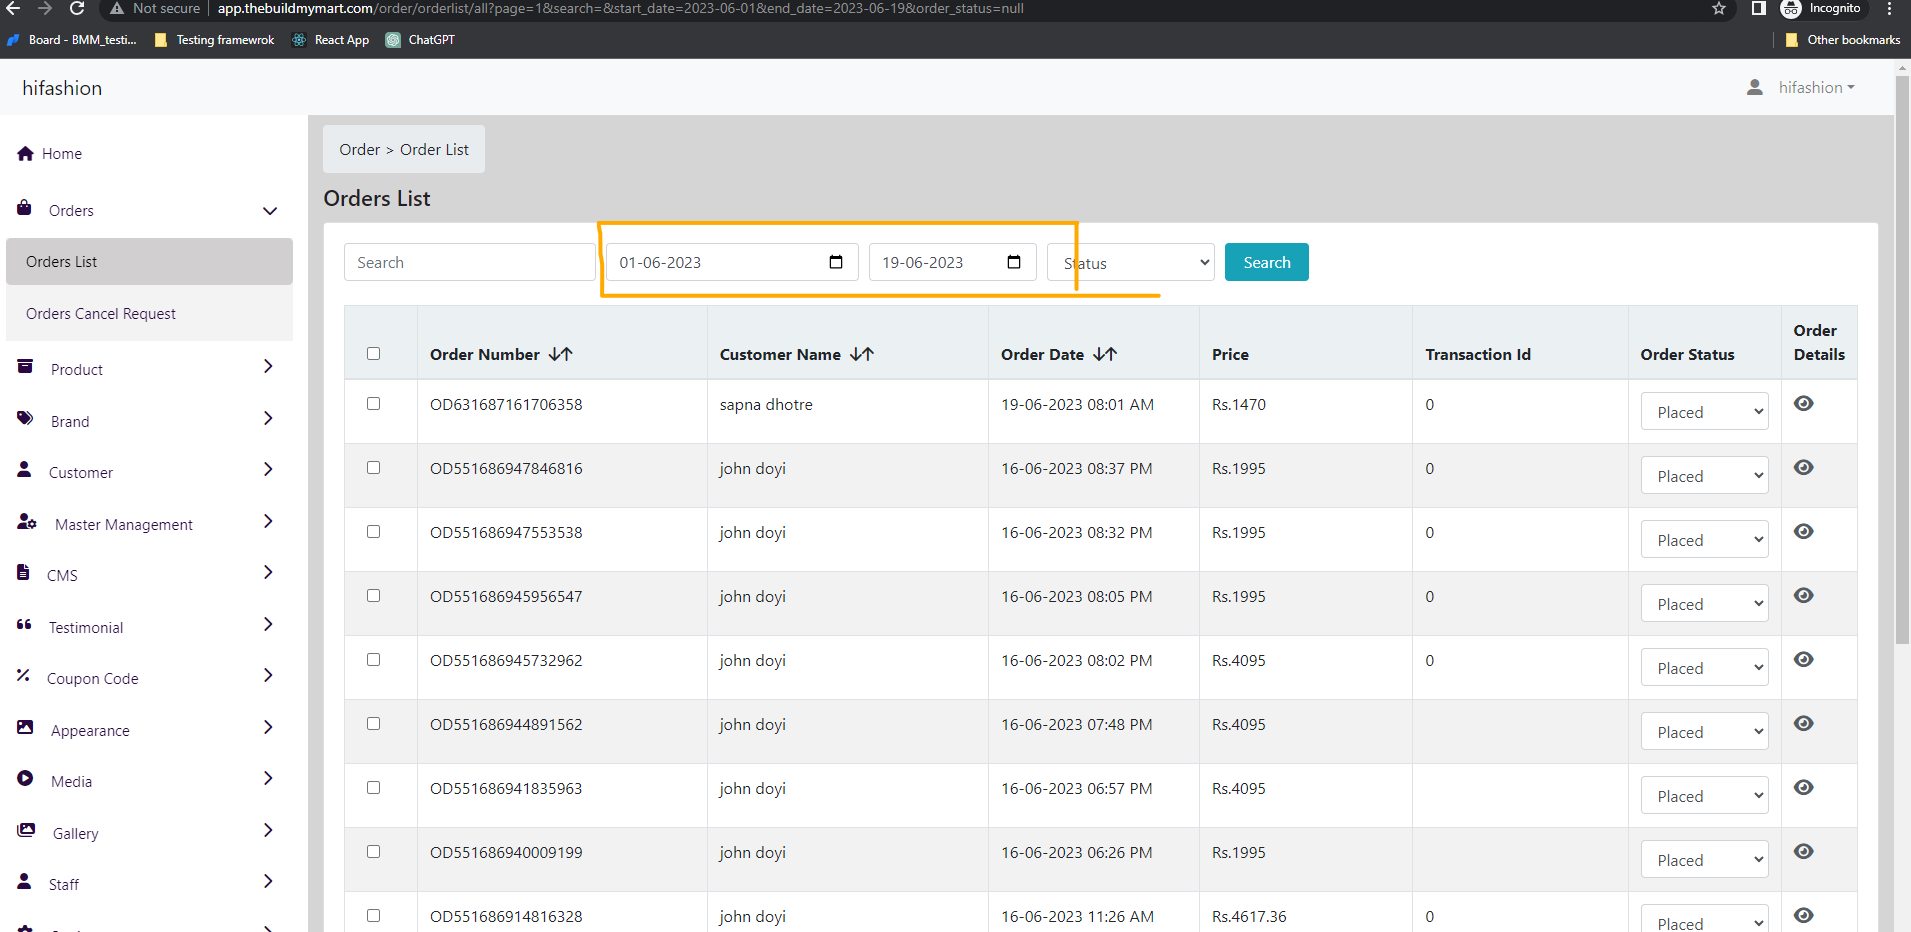Image resolution: width=1911 pixels, height=932 pixels.
Task: Check order OD551686945956547 checkbox
Action: click(x=374, y=596)
